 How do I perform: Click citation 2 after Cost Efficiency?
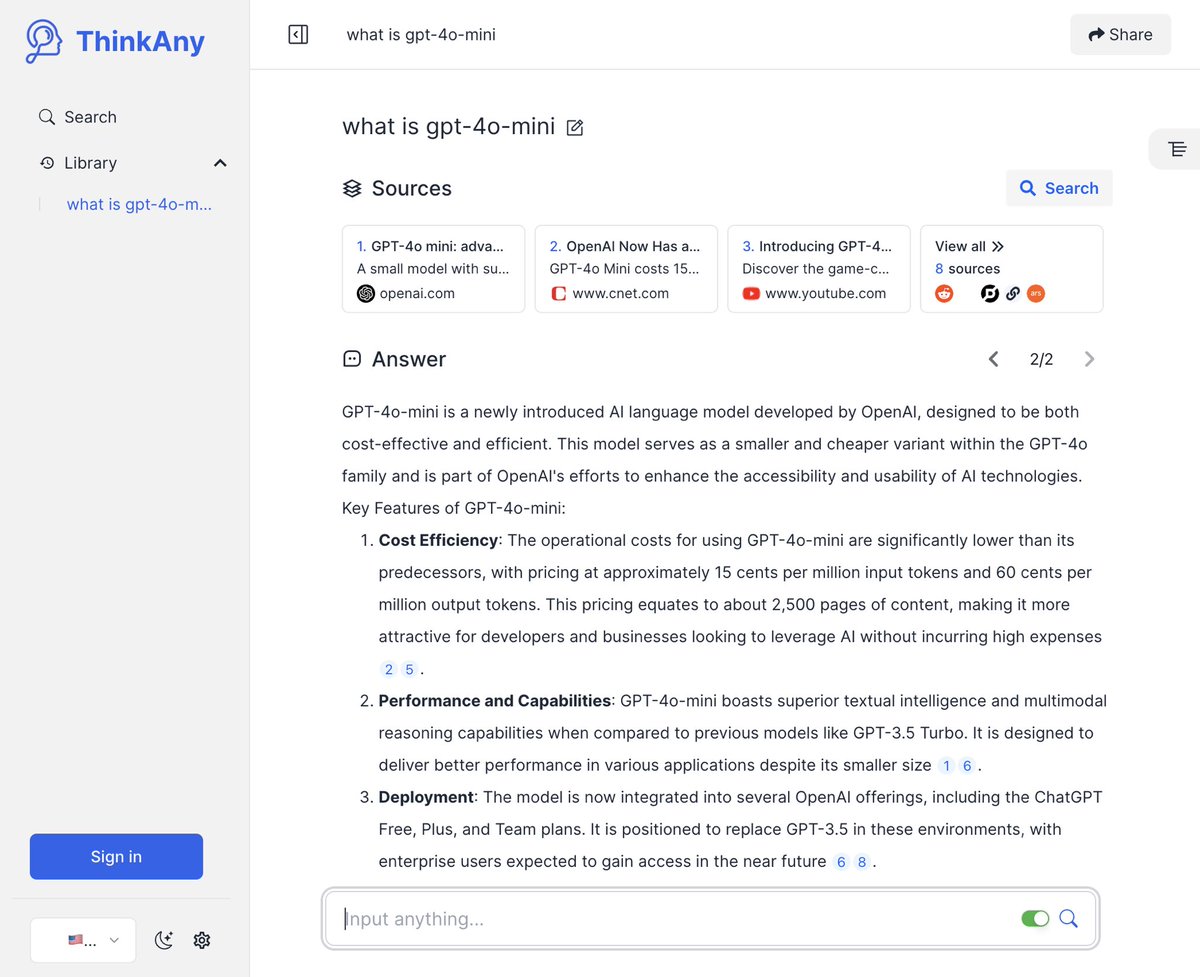[x=389, y=670]
